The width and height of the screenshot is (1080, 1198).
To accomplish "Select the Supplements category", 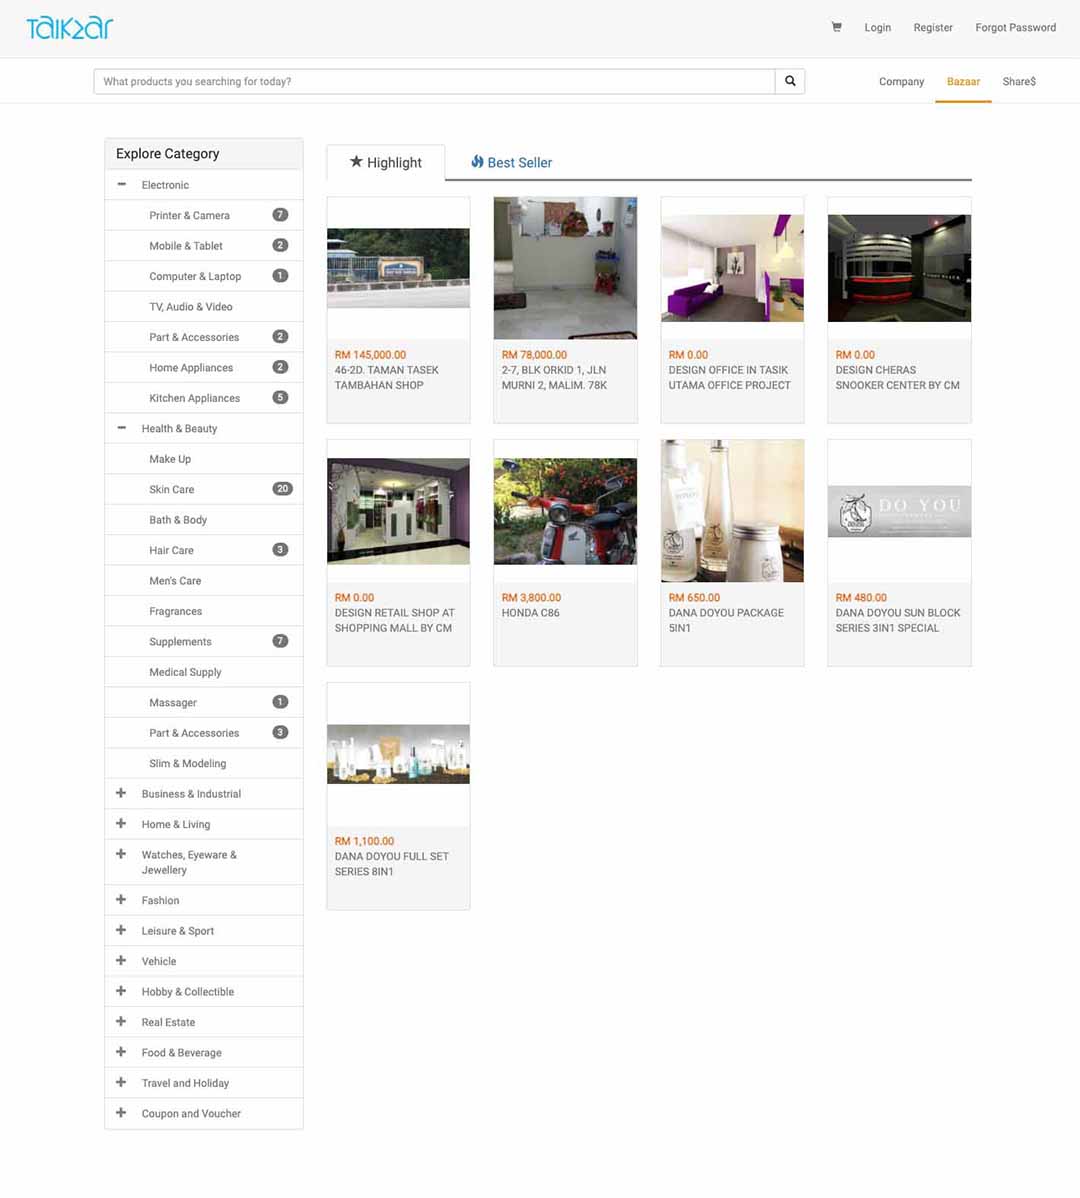I will [180, 641].
